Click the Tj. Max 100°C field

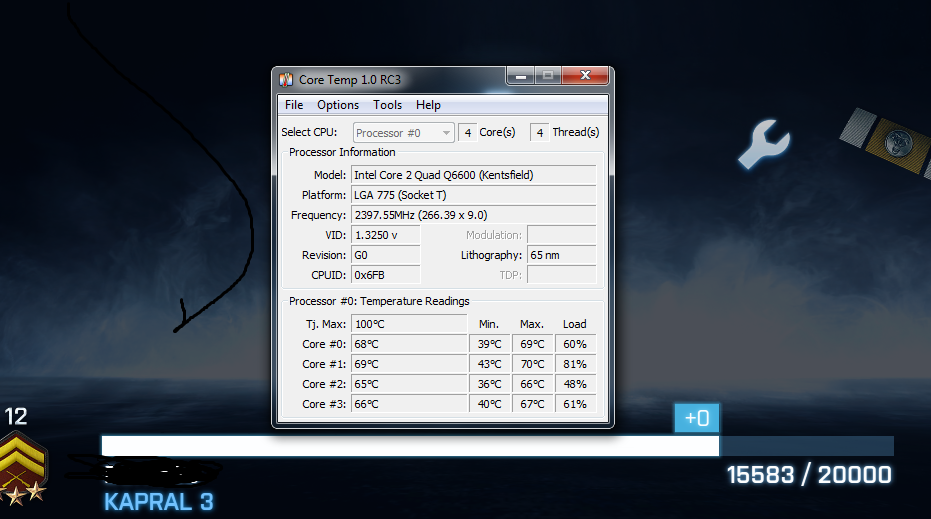point(408,324)
